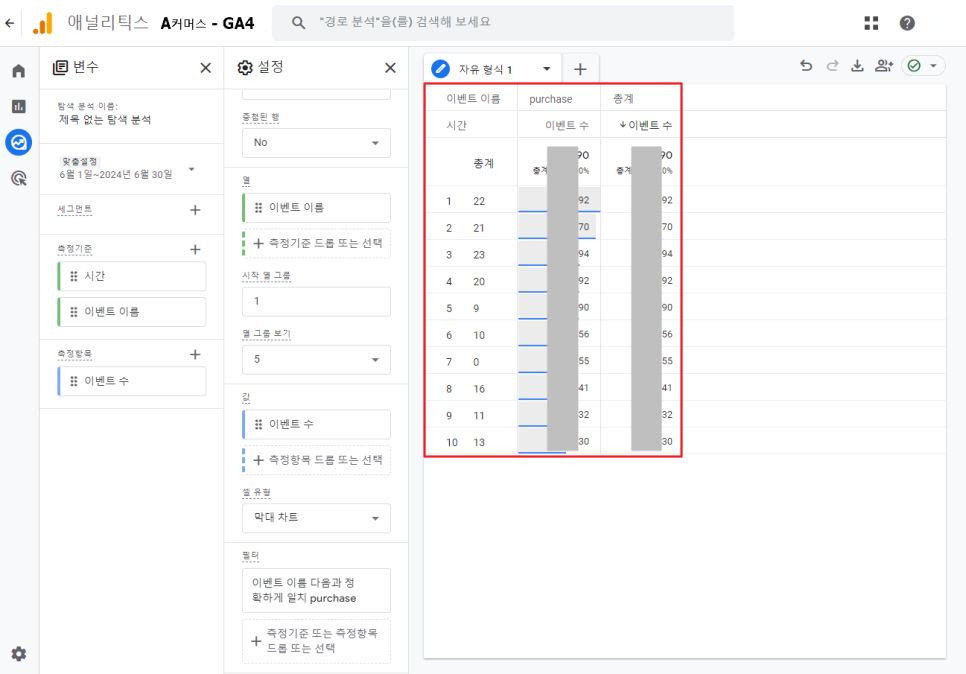This screenshot has height=674, width=966.
Task: Select 이벤트 이름 dimension chip in variables
Action: coord(132,312)
